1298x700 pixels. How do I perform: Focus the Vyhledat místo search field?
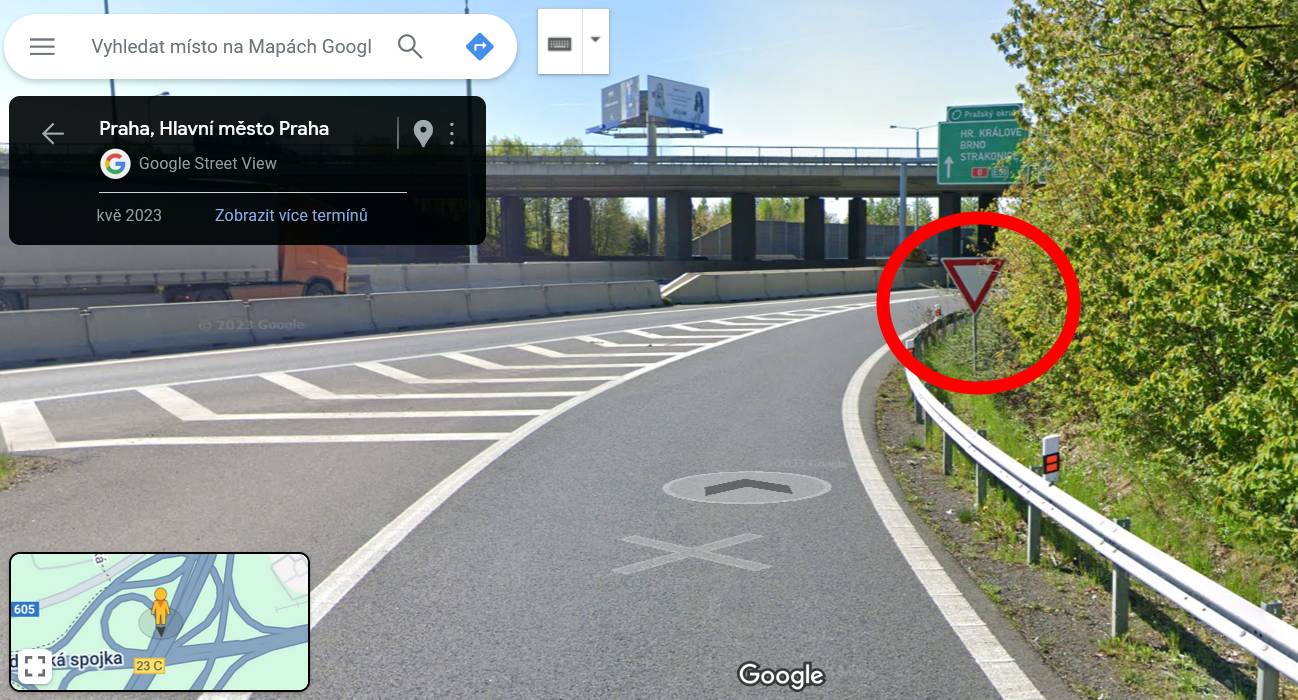232,46
